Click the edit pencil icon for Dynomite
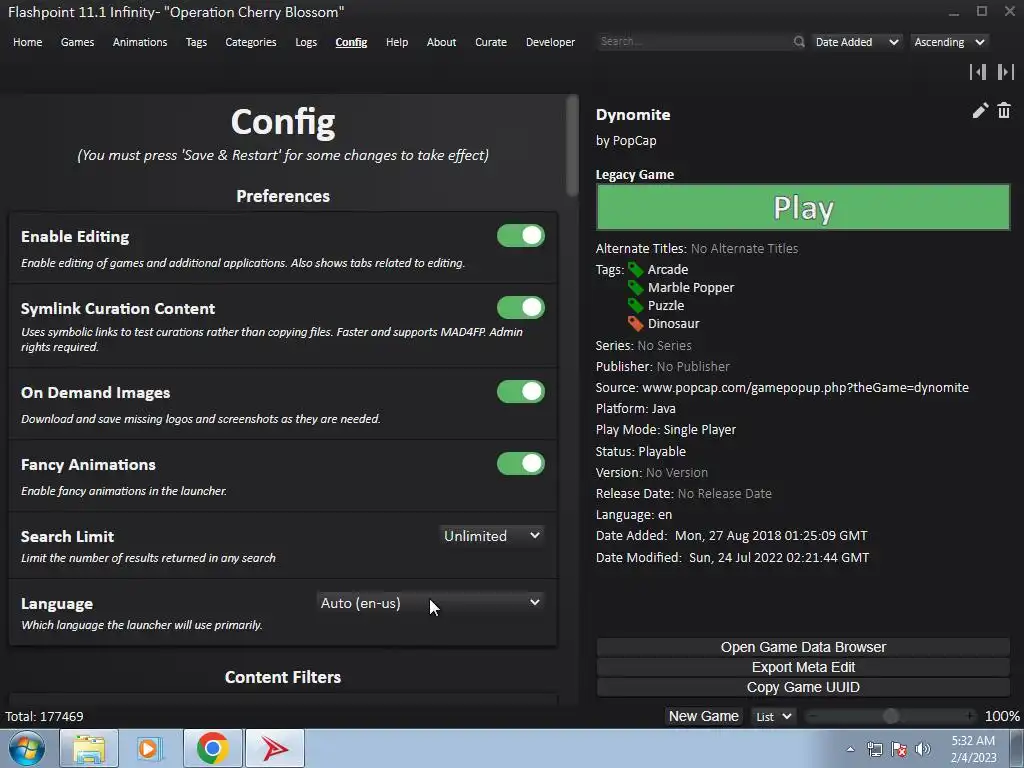 980,111
